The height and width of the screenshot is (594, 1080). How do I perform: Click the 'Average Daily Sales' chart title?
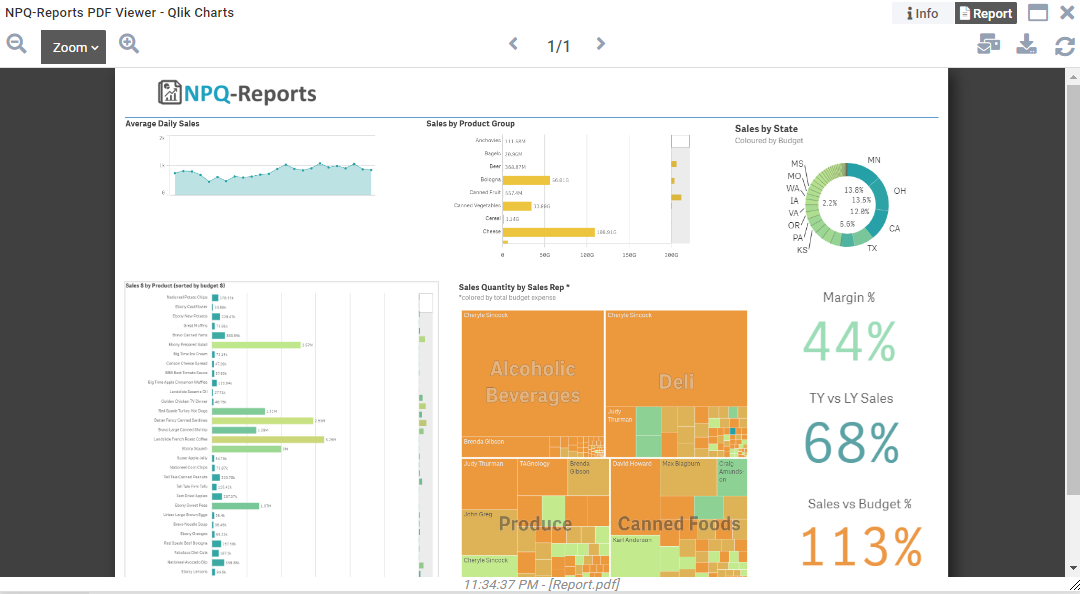pyautogui.click(x=163, y=124)
